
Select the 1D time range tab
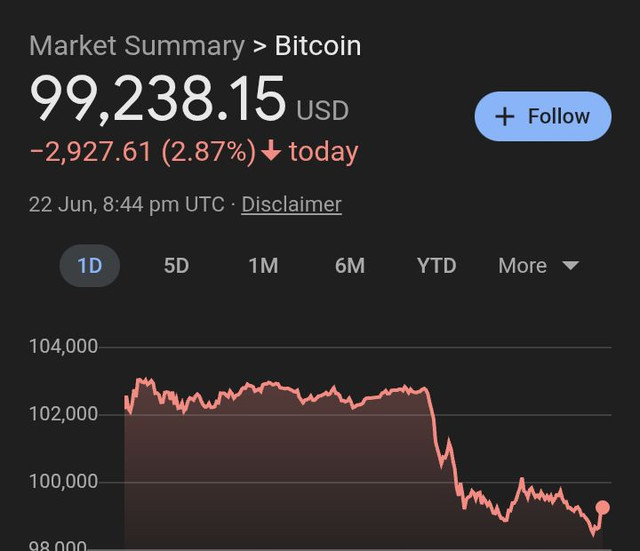[90, 266]
